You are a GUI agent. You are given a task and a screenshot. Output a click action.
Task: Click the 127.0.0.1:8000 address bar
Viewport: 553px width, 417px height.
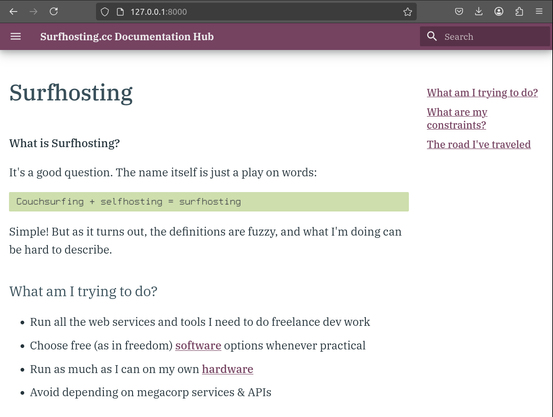pyautogui.click(x=256, y=12)
